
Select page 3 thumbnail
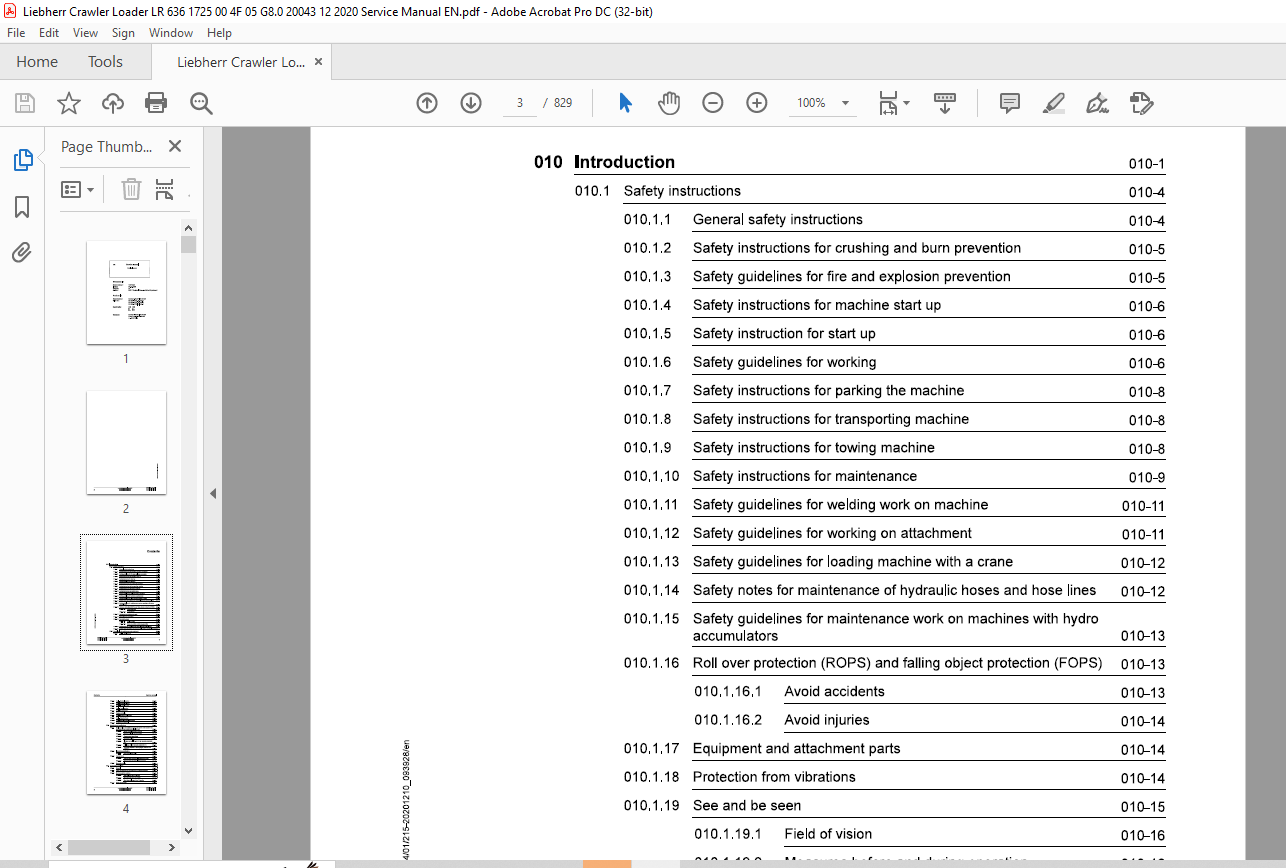126,592
